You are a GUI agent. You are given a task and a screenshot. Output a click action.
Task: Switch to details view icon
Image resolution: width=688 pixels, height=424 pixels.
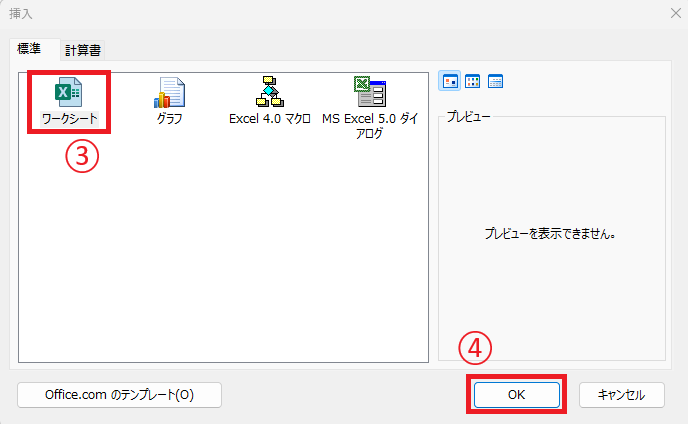(x=495, y=81)
